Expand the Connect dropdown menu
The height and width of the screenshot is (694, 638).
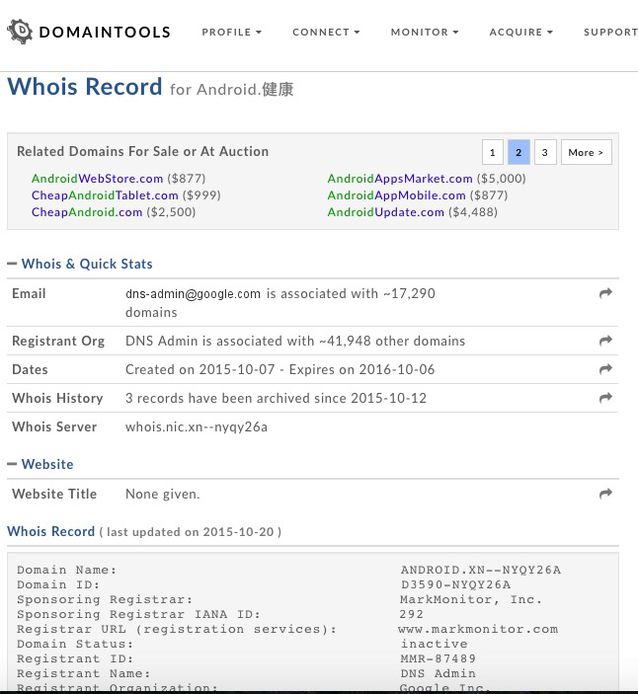tap(326, 32)
